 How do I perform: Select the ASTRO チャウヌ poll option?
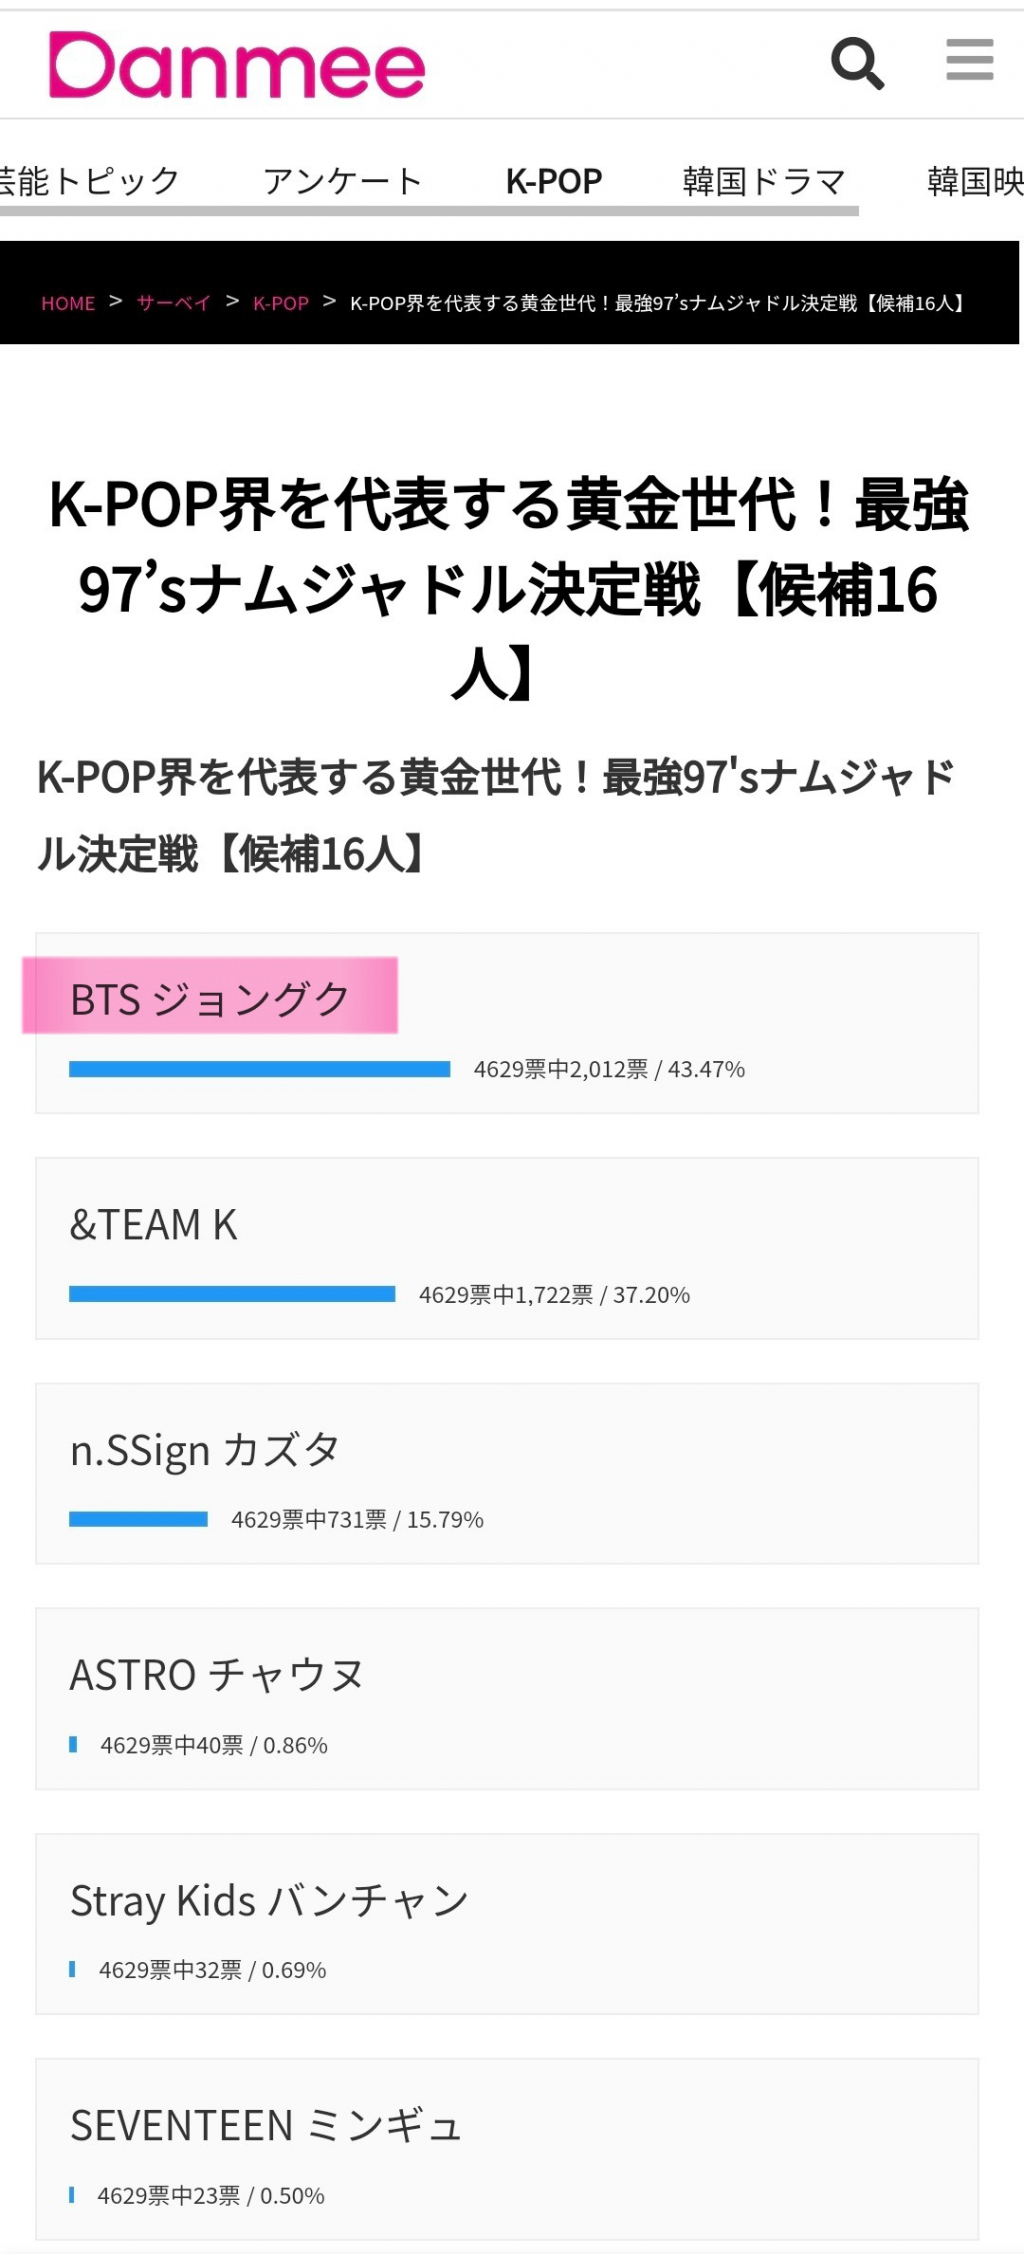coord(217,1675)
